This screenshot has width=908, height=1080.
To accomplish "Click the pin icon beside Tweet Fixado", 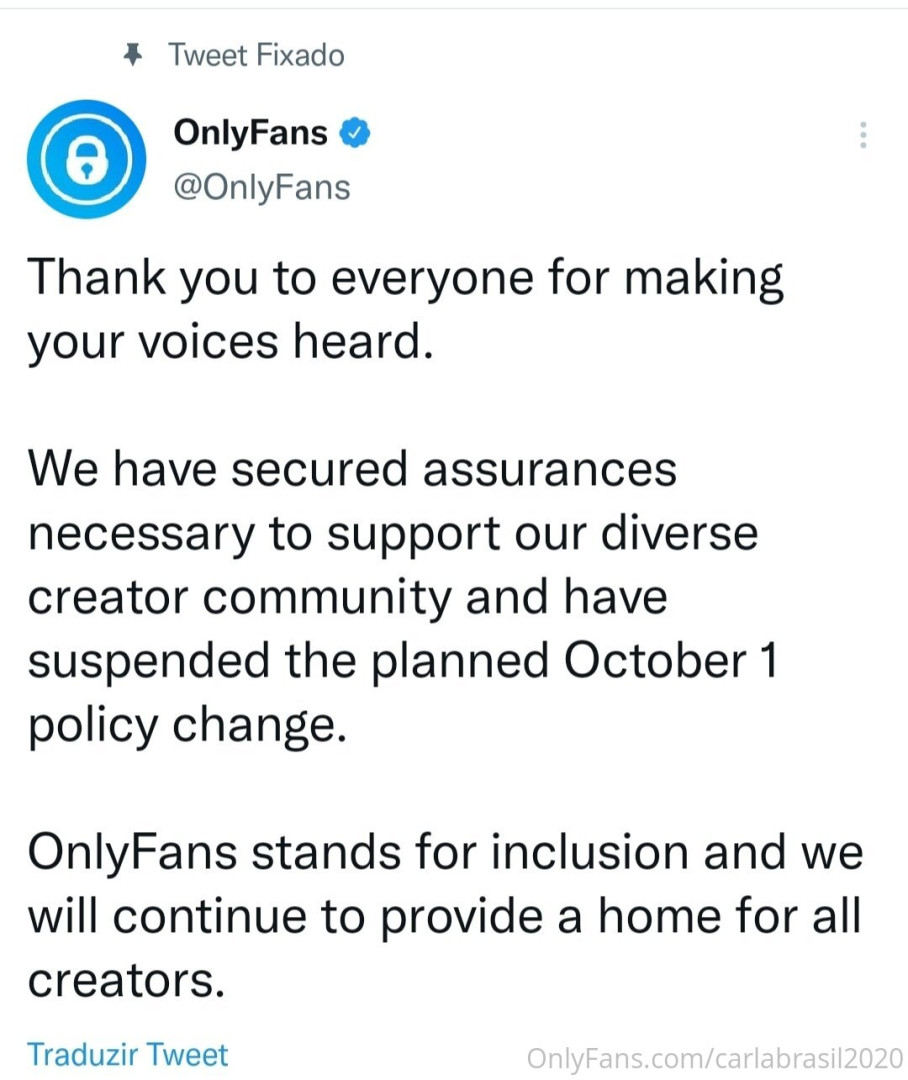I will tap(132, 54).
